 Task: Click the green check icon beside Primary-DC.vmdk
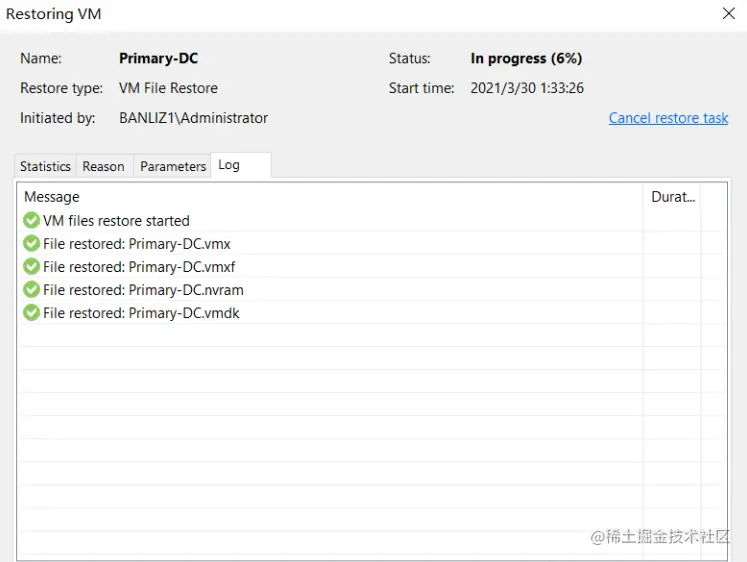(x=31, y=313)
